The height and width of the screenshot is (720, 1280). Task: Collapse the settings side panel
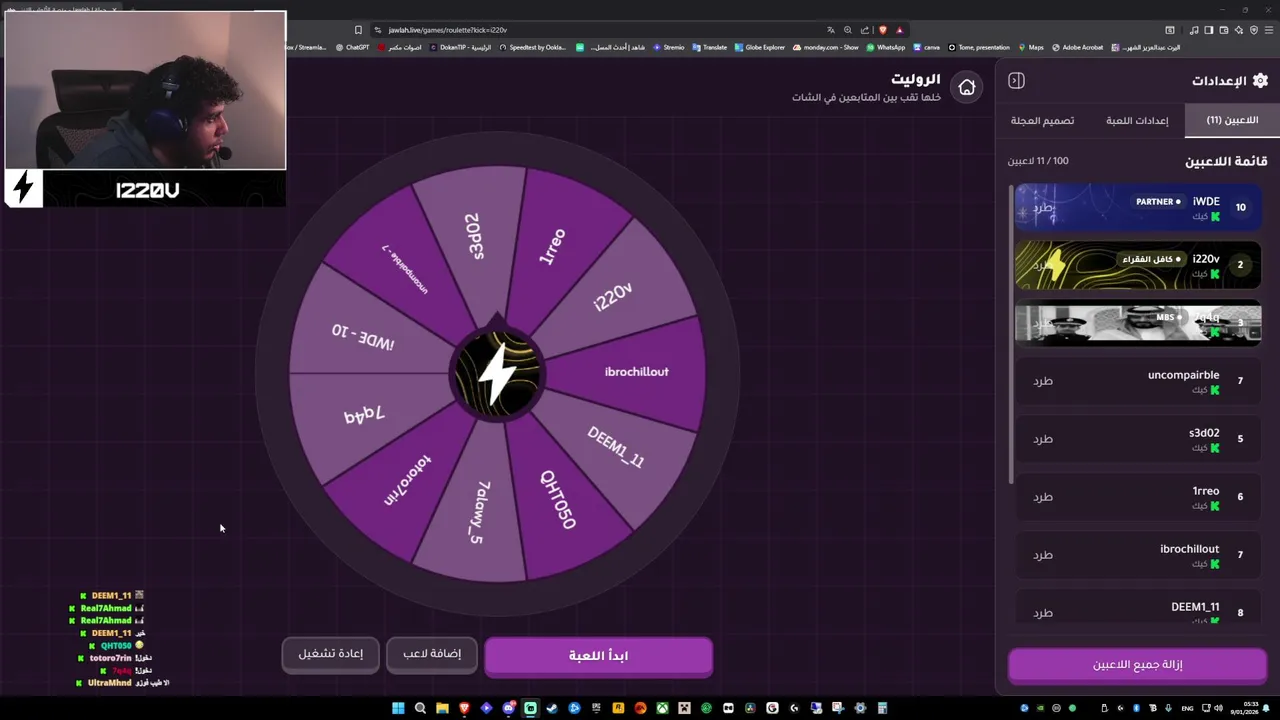click(x=1016, y=81)
